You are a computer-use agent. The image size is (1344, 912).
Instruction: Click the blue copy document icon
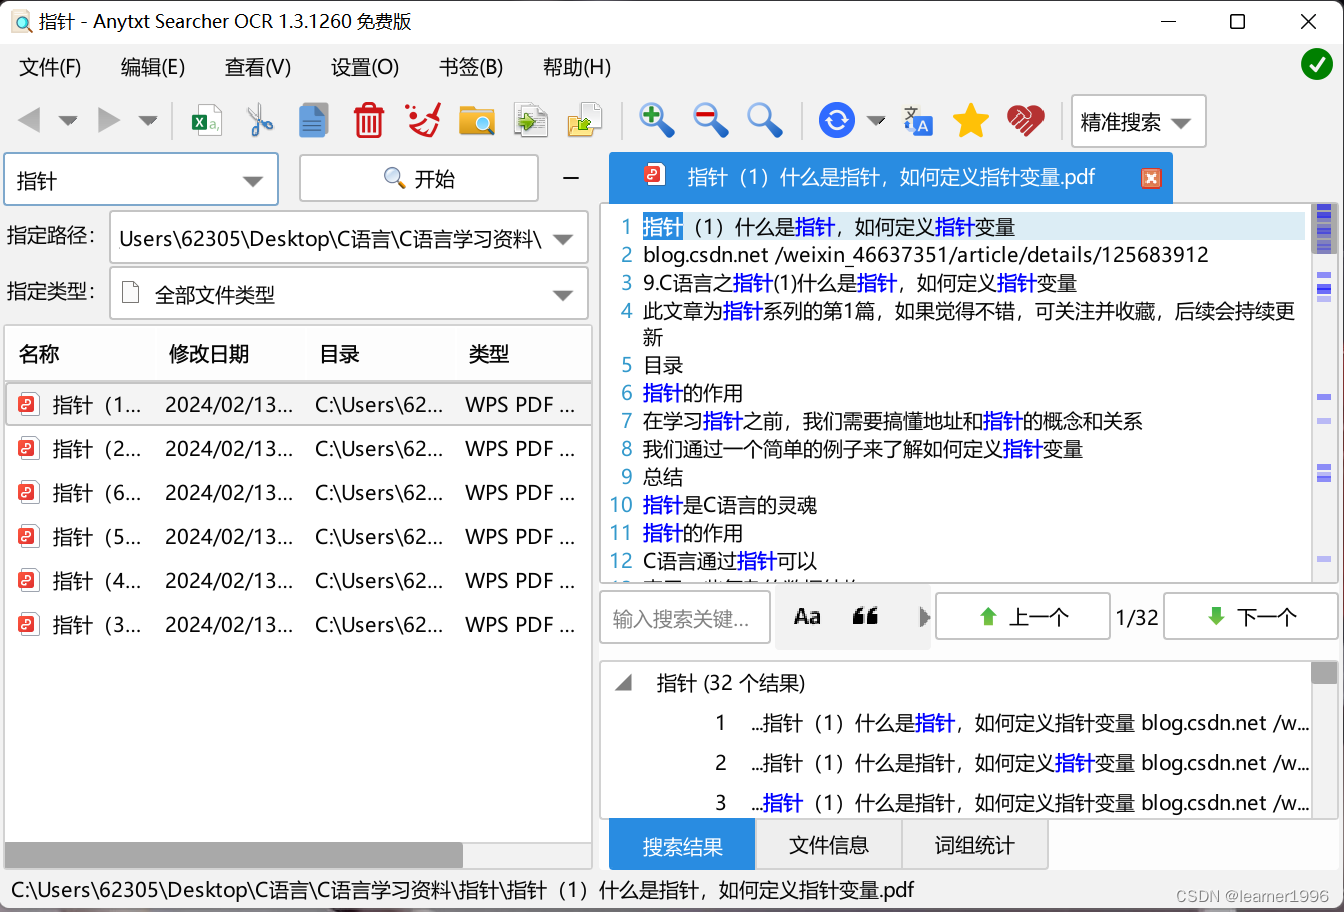[314, 121]
